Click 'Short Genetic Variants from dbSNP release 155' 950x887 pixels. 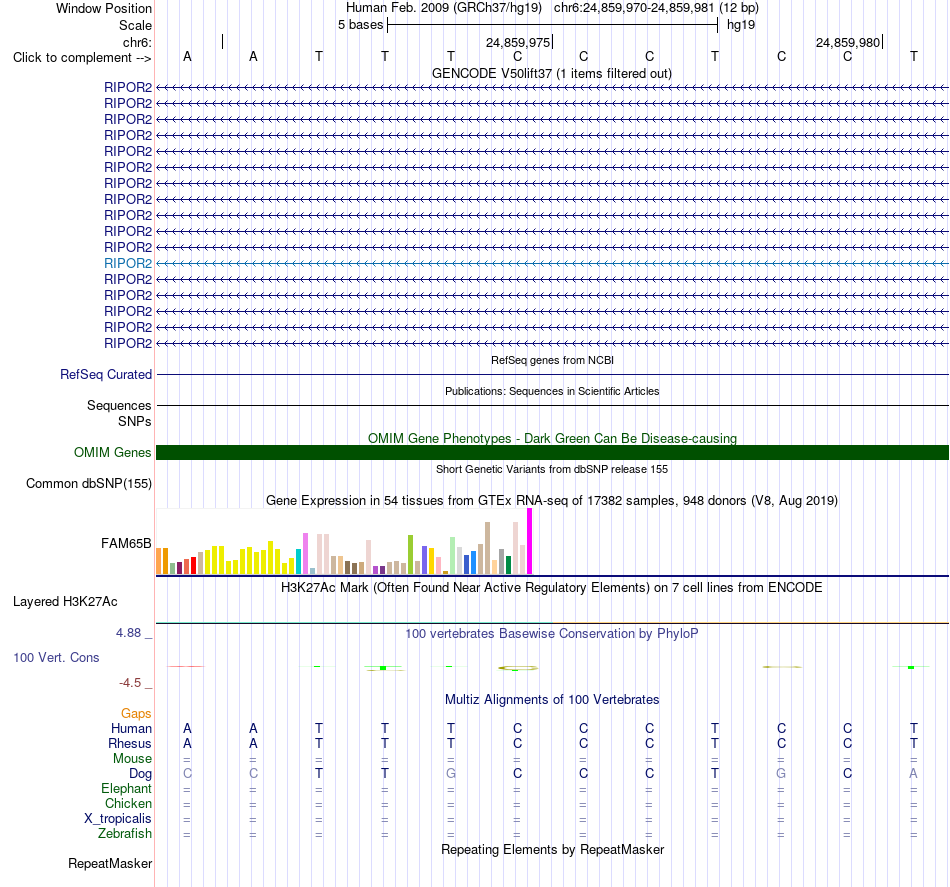(x=552, y=470)
